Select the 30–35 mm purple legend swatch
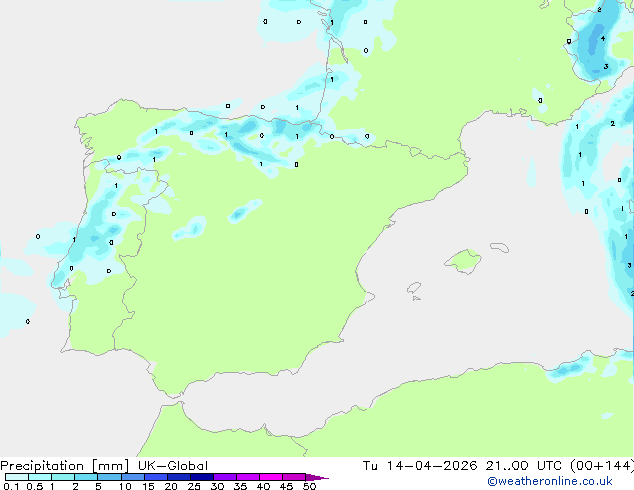 (x=225, y=477)
